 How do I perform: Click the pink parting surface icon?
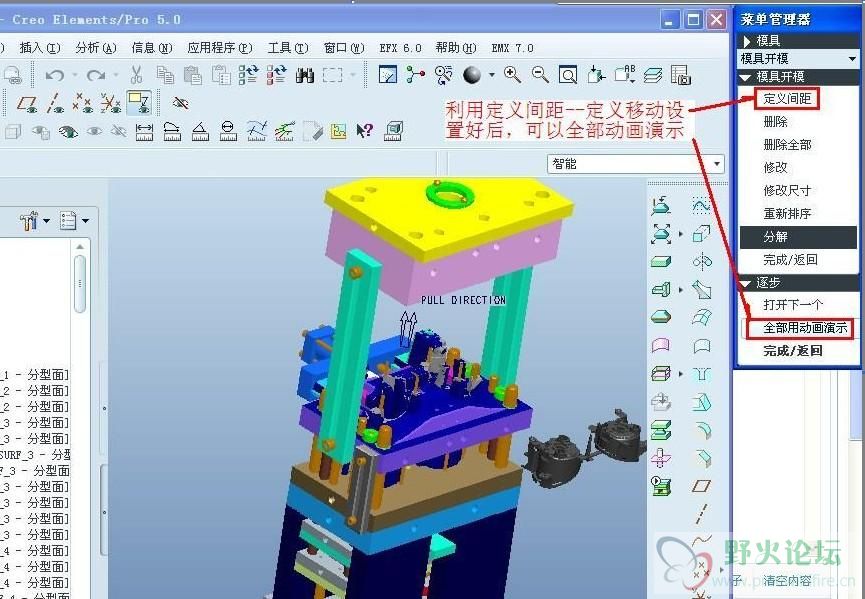(660, 346)
